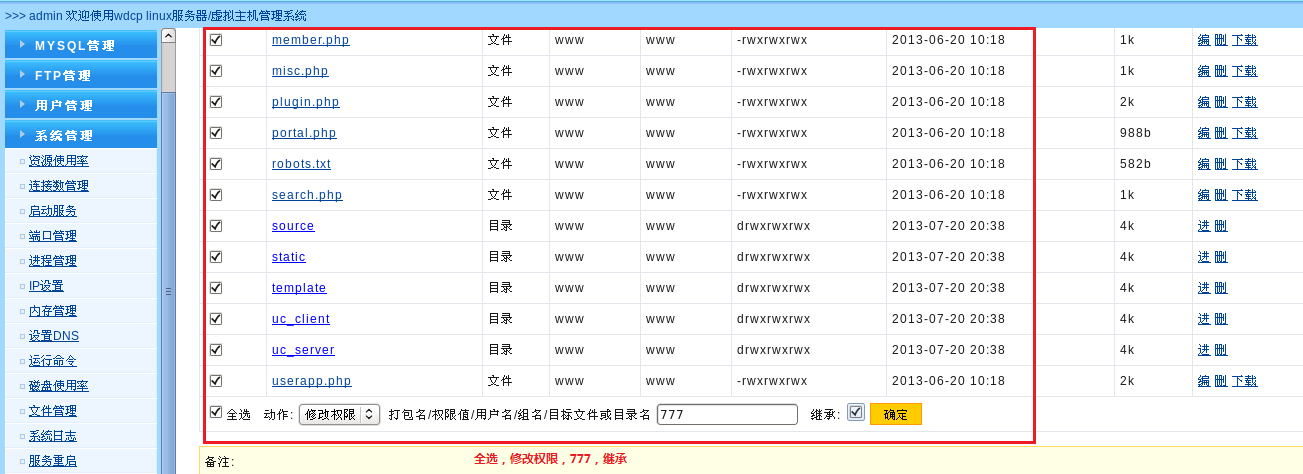
Task: Click the sidebar scrollbar up arrow
Action: click(168, 35)
